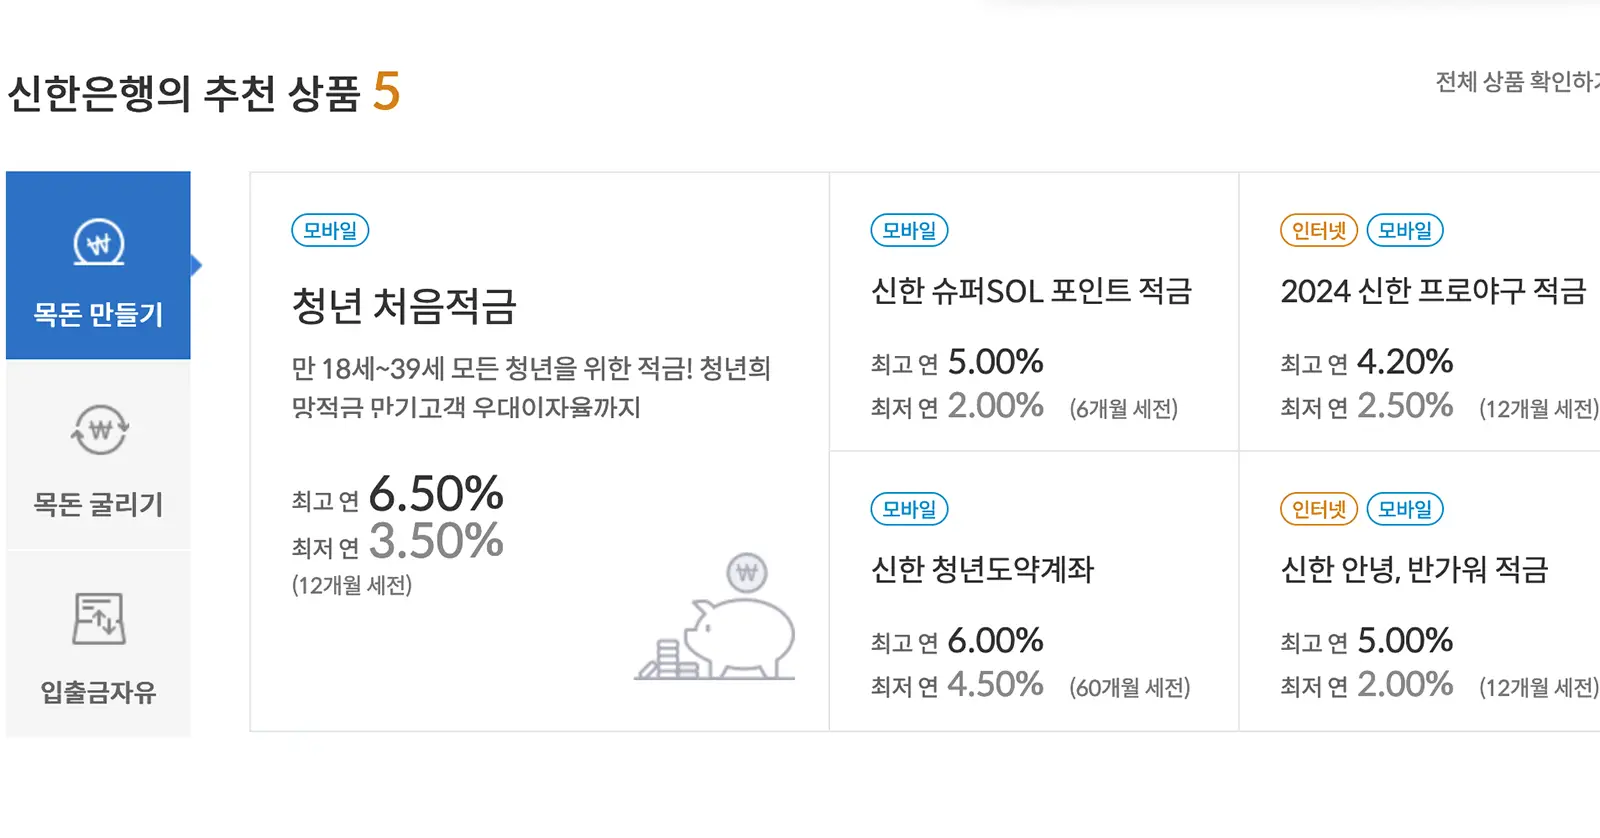This screenshot has width=1600, height=838.
Task: Select the 목돈 만들기 coin icon
Action: coord(97,240)
